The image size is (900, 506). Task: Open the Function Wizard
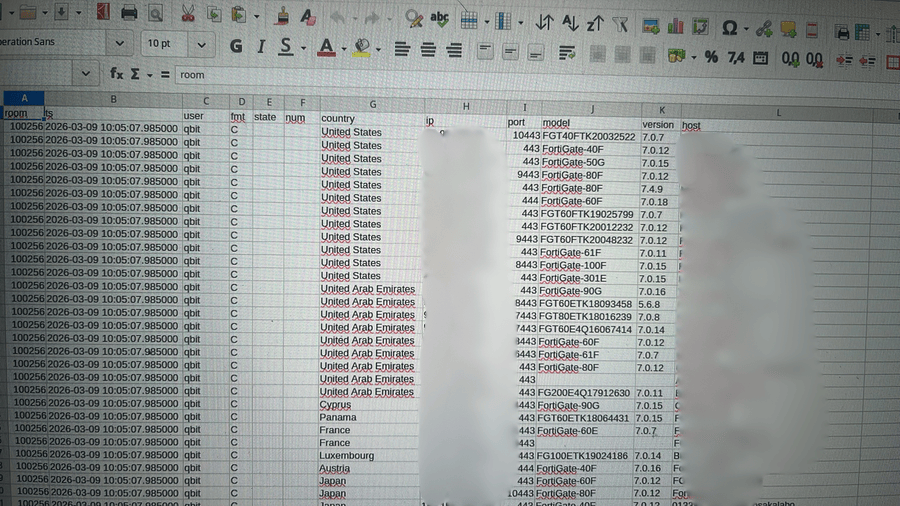[117, 73]
